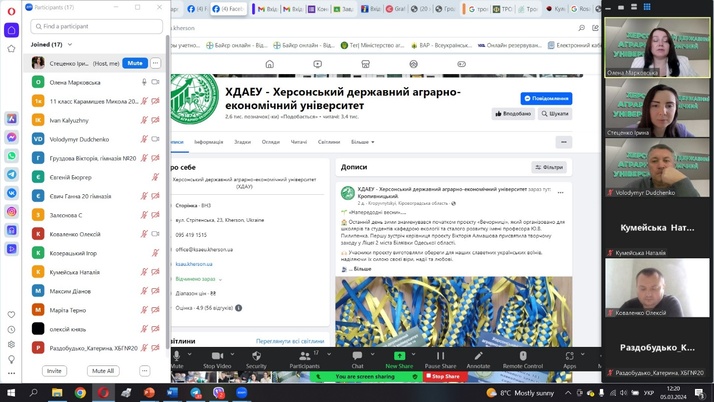714x402 pixels.
Task: Click Facebook video icon
Action: click(x=317, y=64)
